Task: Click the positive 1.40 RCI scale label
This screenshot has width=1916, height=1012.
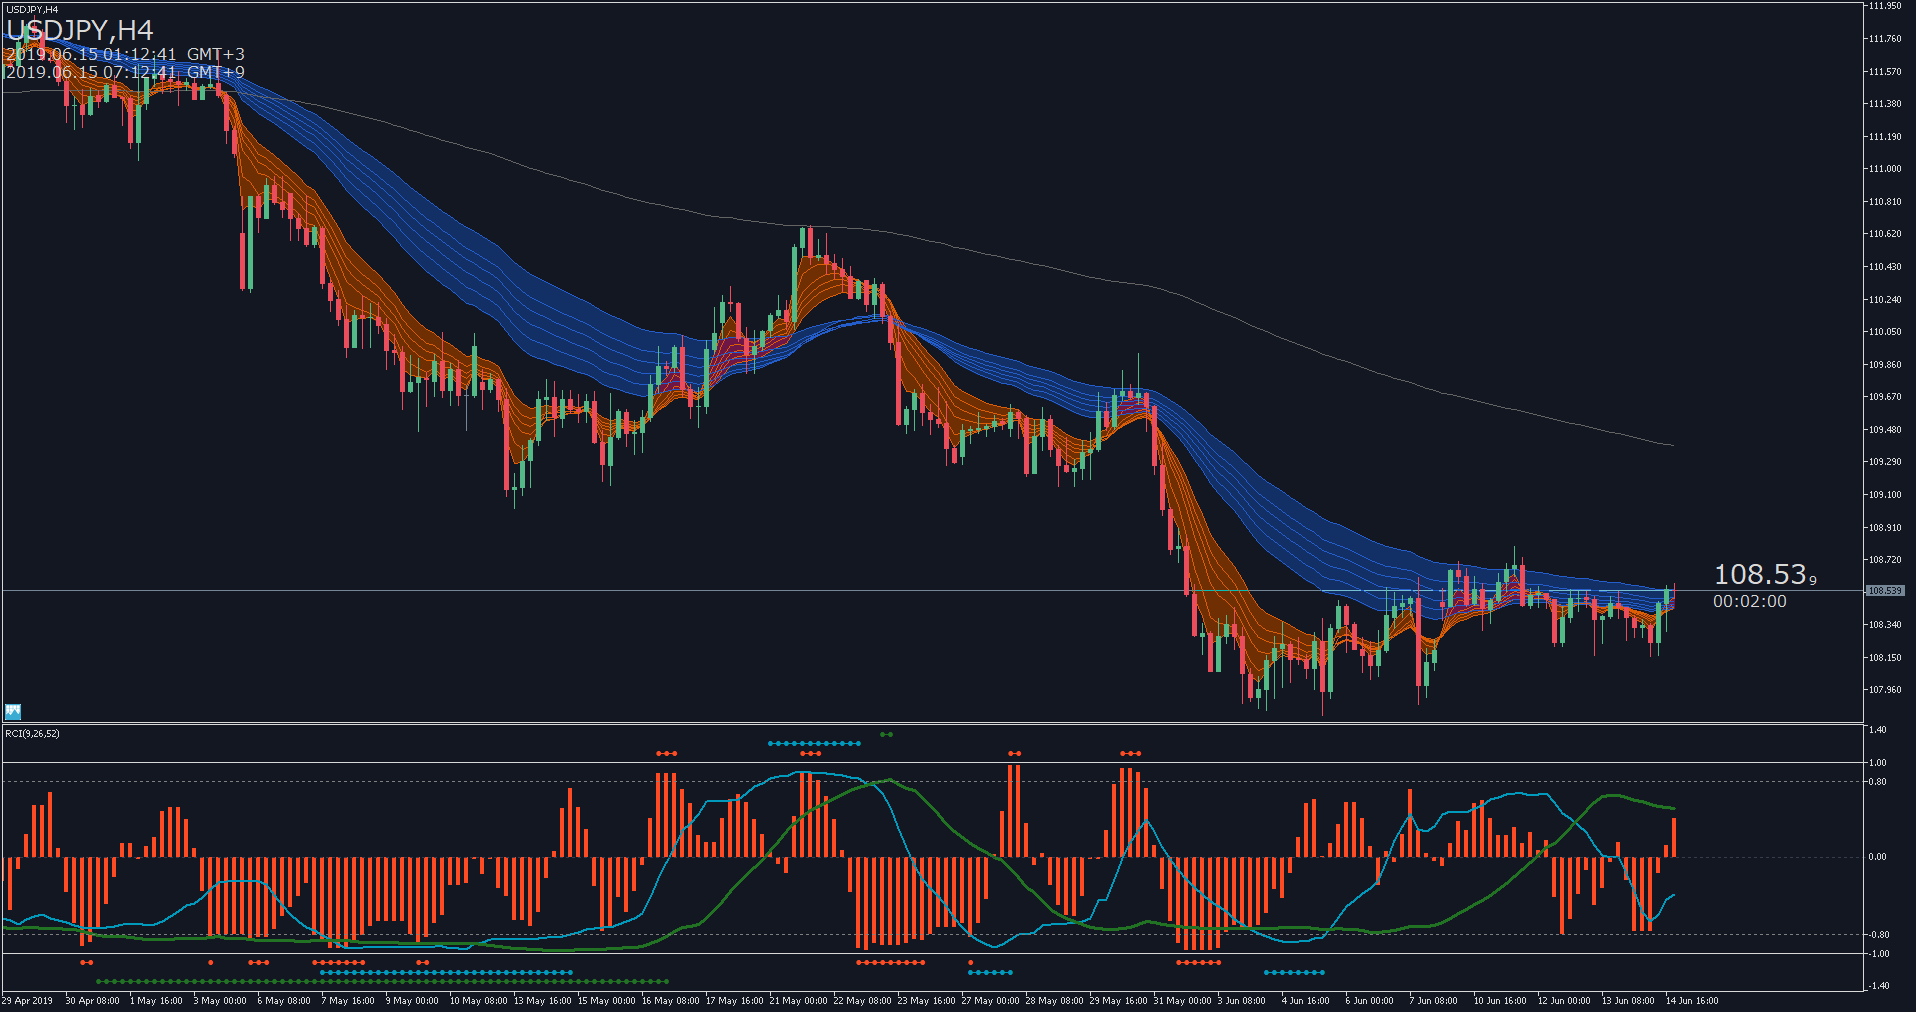Action: click(x=1878, y=730)
